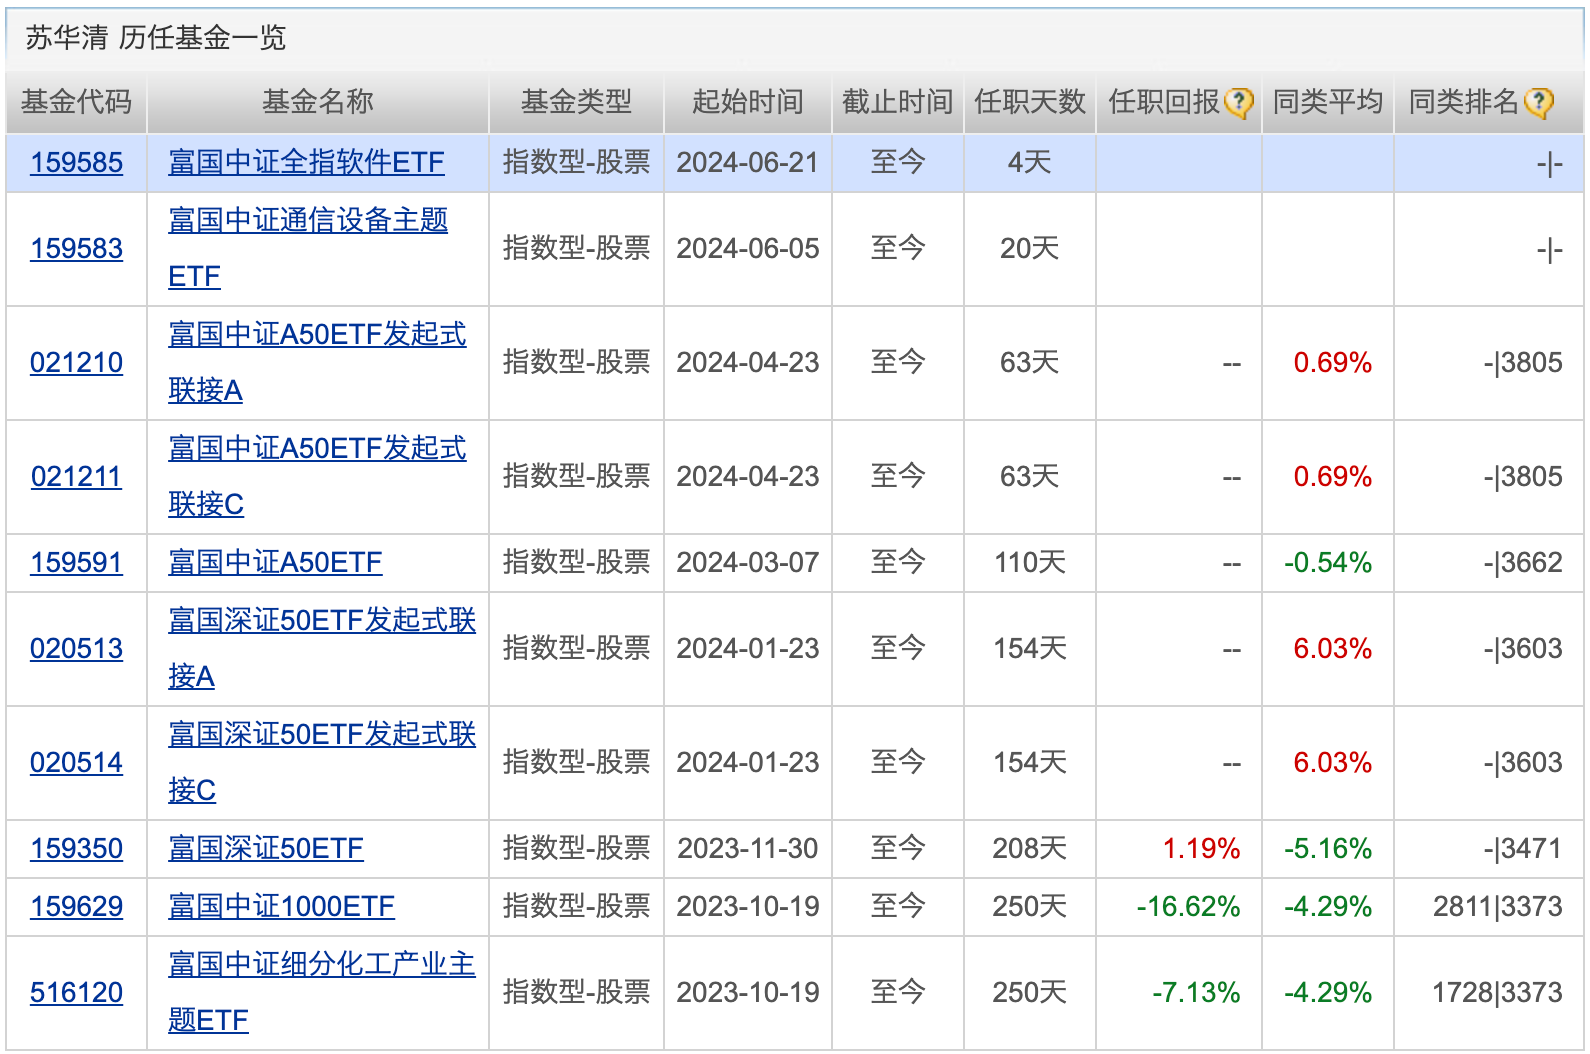The image size is (1590, 1054).
Task: Open 富国深证50ETF fund link
Action: tap(266, 848)
